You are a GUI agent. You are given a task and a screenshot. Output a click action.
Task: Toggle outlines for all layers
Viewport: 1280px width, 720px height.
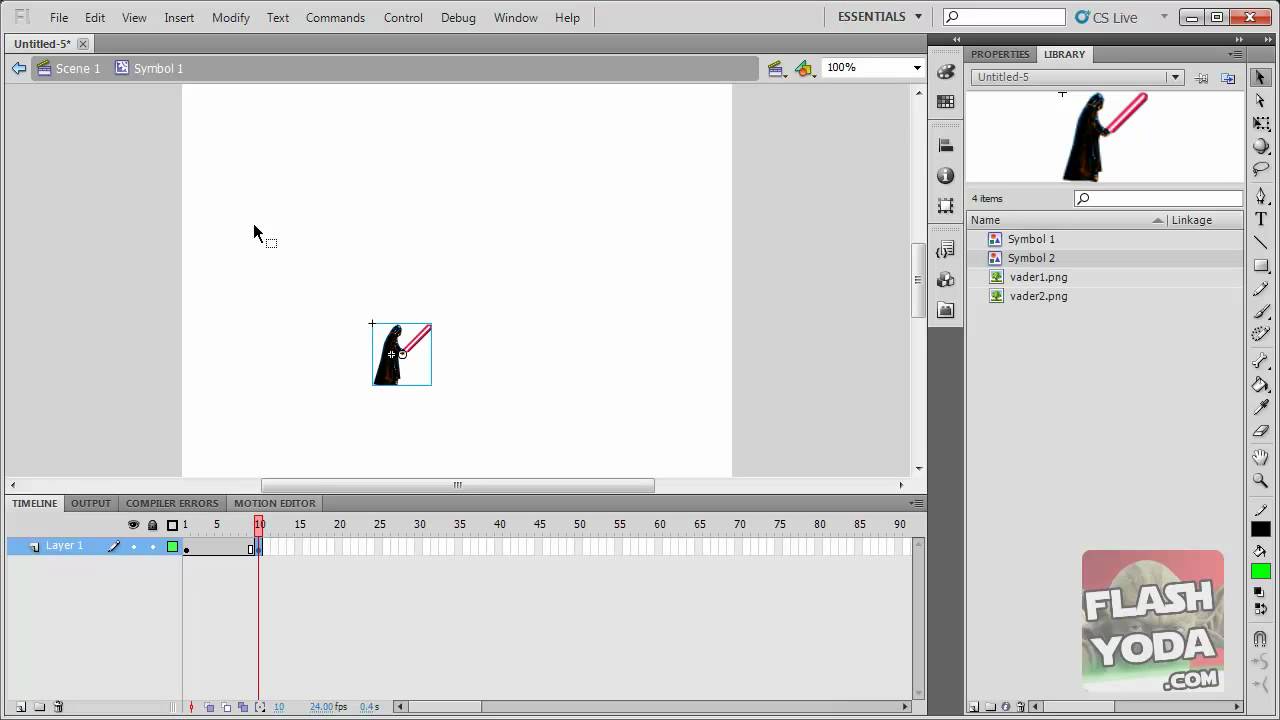click(x=172, y=525)
